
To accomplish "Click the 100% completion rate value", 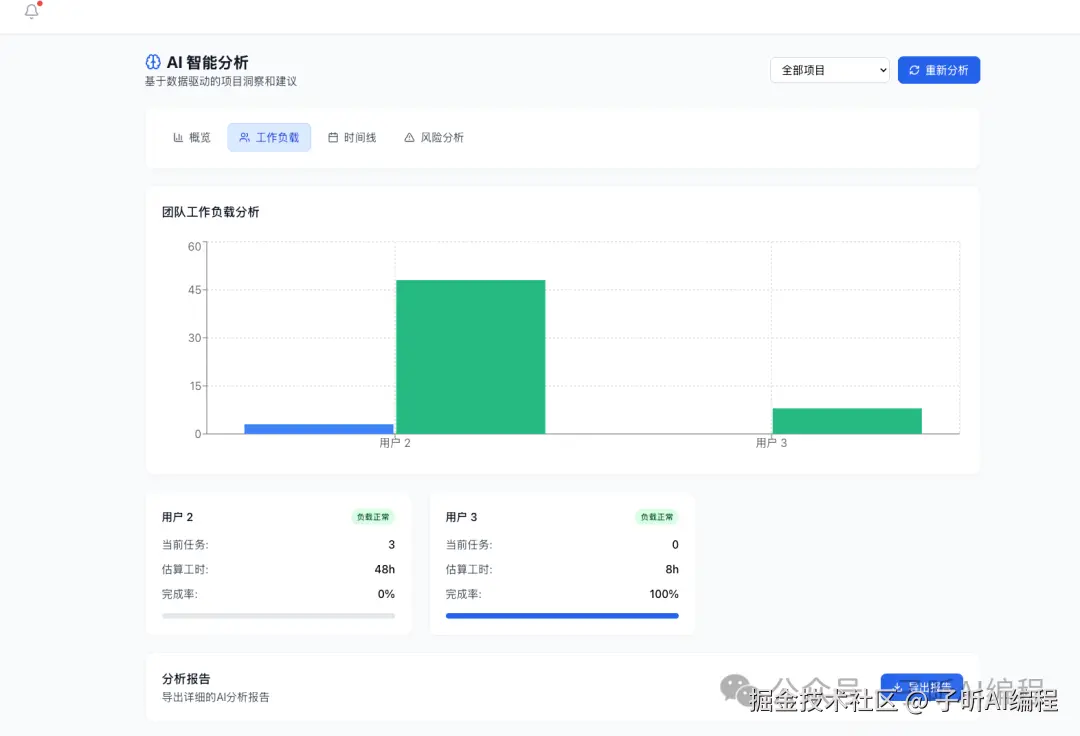I will coord(664,594).
